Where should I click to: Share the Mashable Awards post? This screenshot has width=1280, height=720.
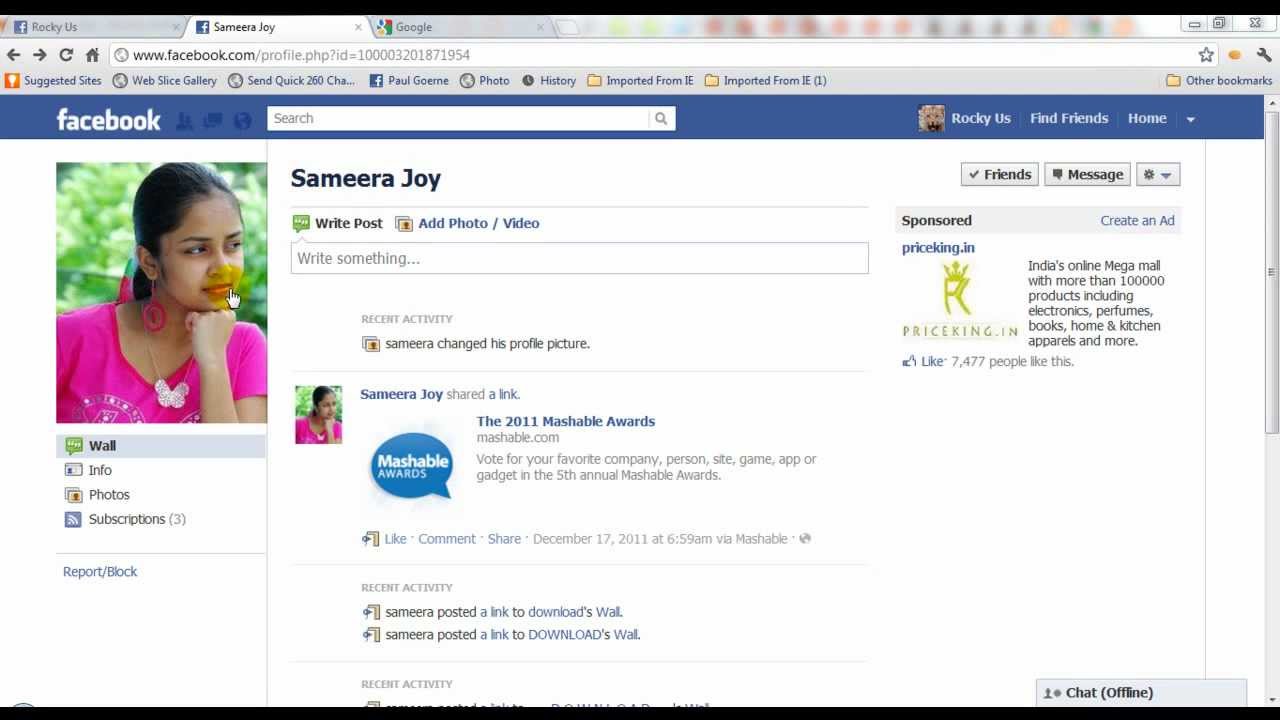click(x=504, y=539)
